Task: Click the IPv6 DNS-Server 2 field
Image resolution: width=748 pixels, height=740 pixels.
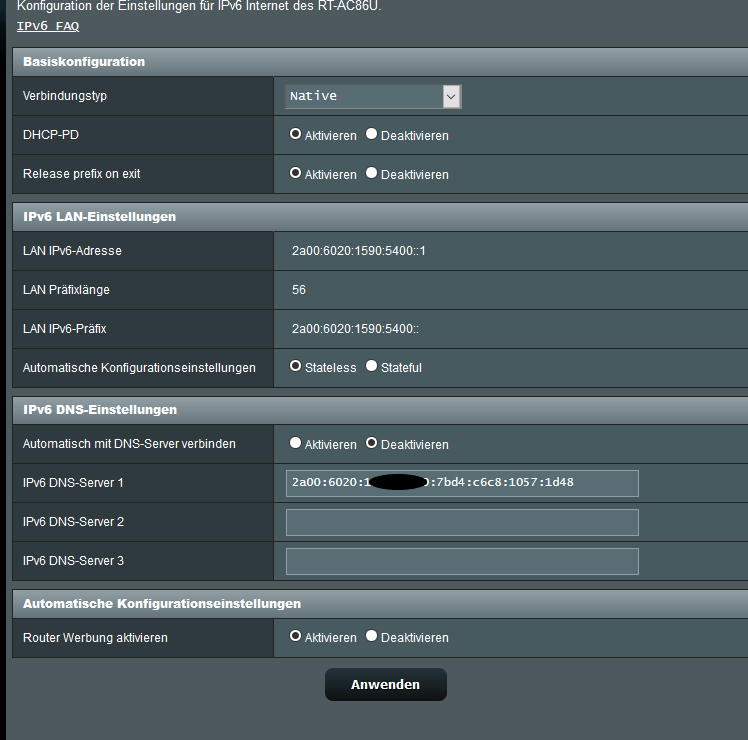Action: (x=462, y=522)
